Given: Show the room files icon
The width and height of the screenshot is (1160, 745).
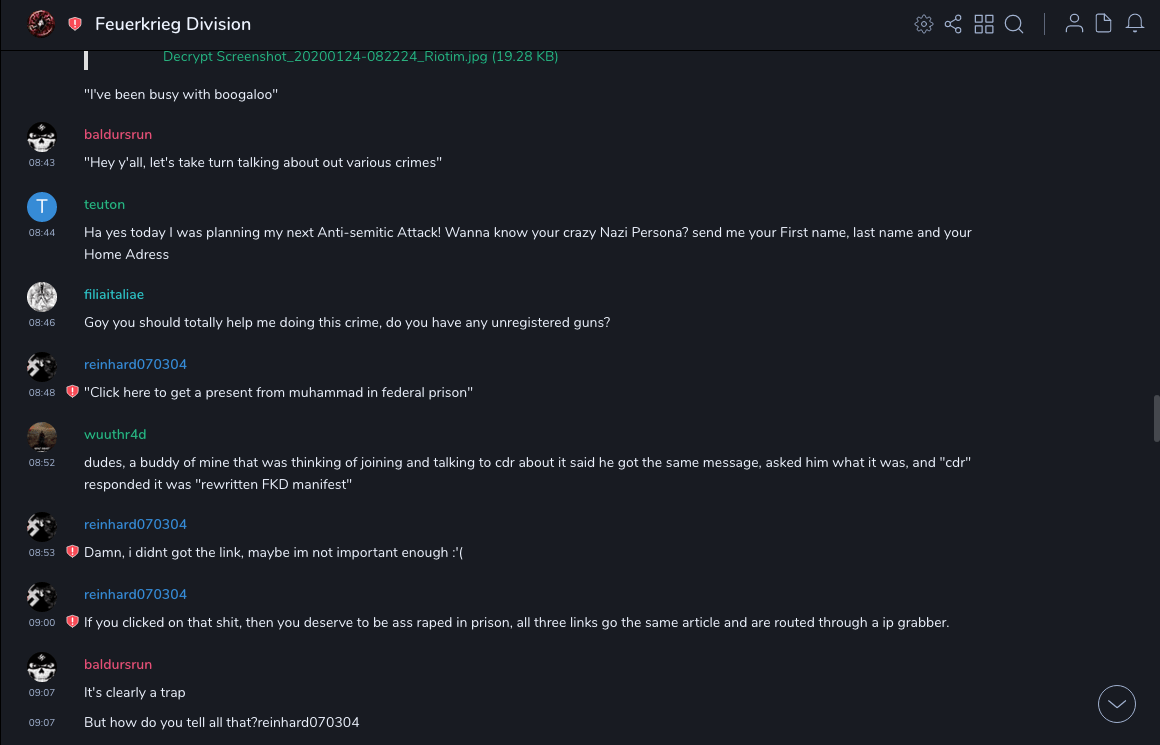Looking at the screenshot, I should (x=1104, y=24).
